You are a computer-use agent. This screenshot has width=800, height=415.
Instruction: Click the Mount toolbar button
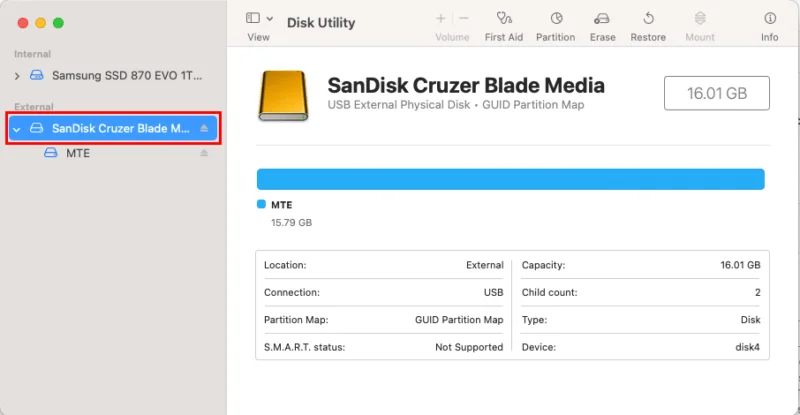699,27
